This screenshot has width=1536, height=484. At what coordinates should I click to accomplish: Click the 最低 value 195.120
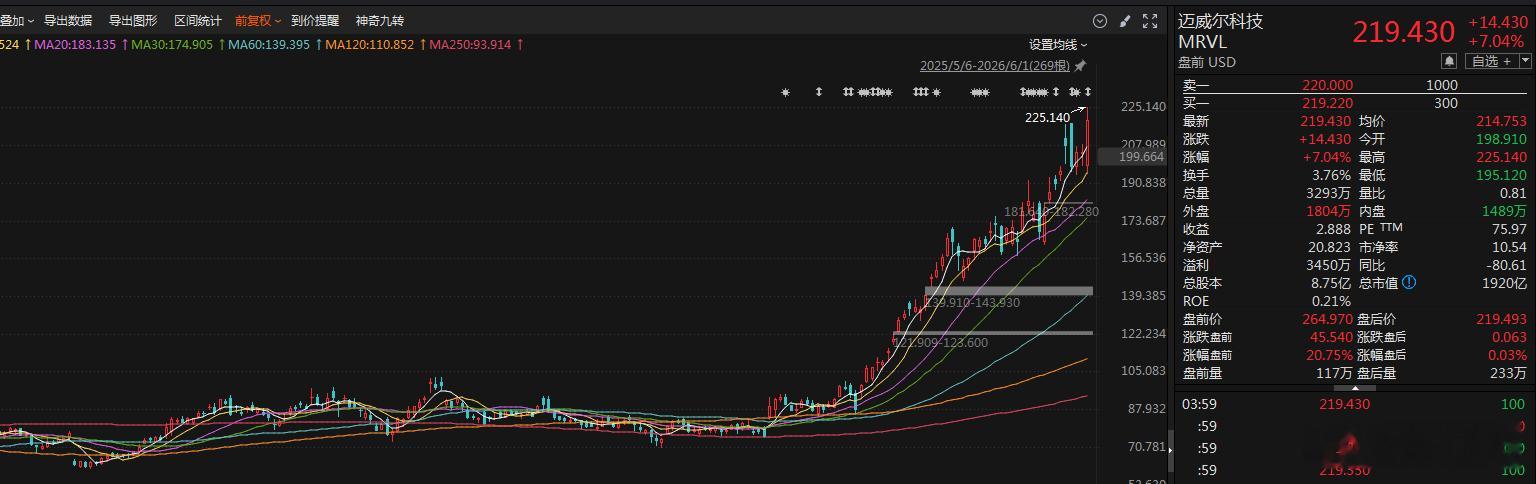pyautogui.click(x=1502, y=175)
